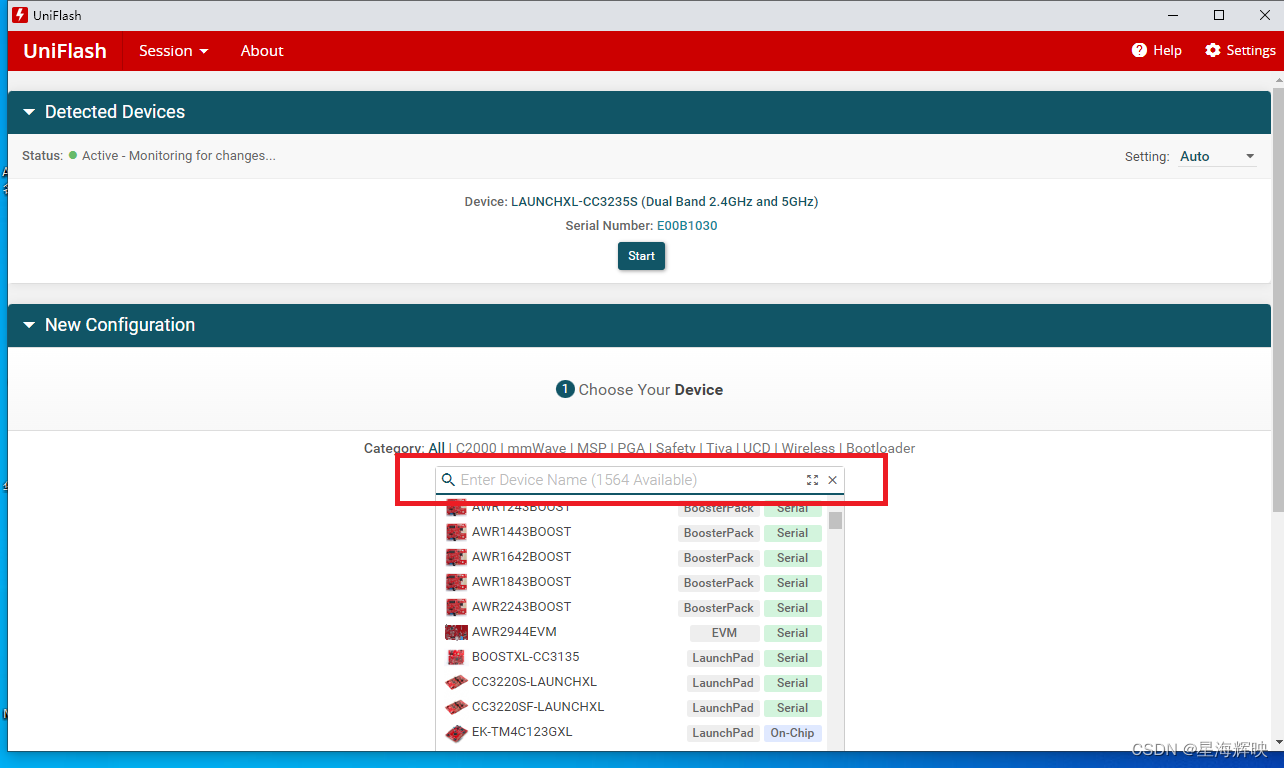Click Serial tag on CC3220SF-LAUNCHXL row

tap(792, 708)
